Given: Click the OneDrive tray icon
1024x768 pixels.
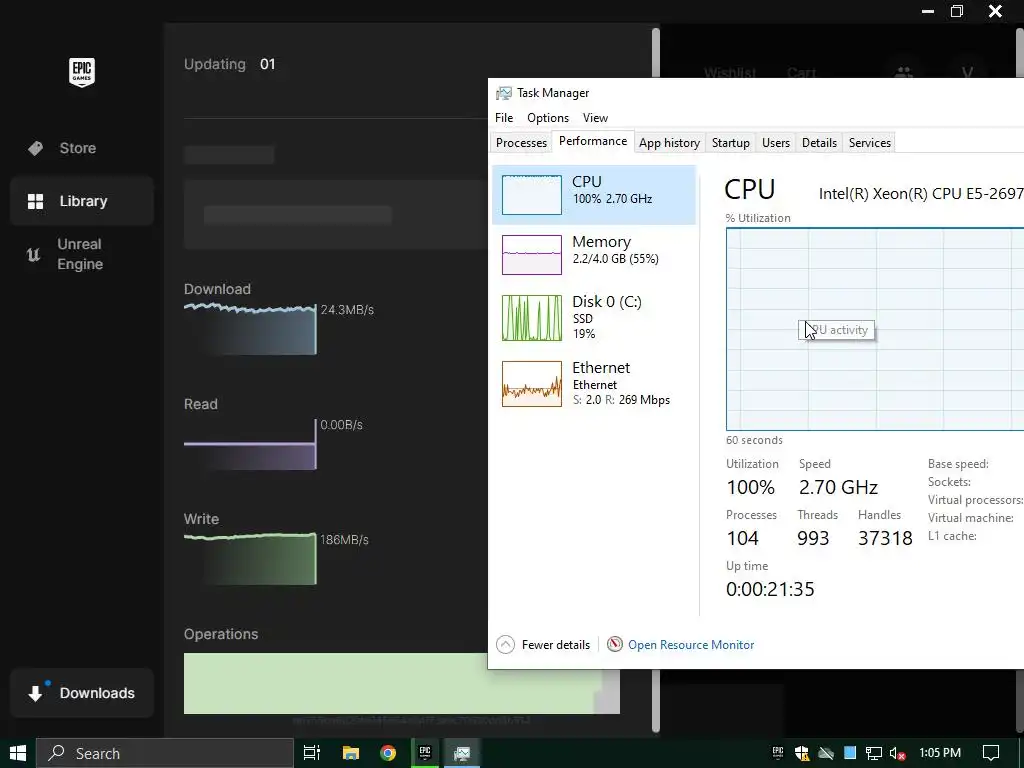Looking at the screenshot, I should click(826, 753).
